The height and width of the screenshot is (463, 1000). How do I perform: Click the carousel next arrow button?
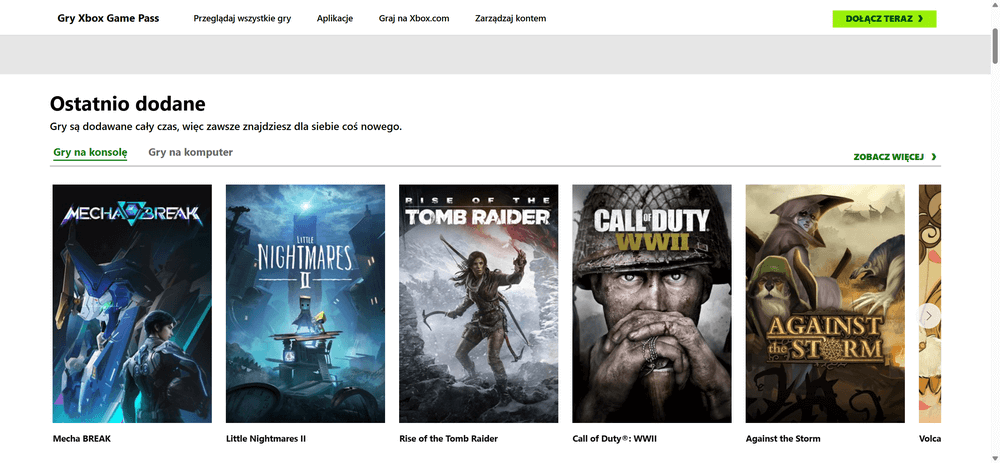click(x=929, y=315)
